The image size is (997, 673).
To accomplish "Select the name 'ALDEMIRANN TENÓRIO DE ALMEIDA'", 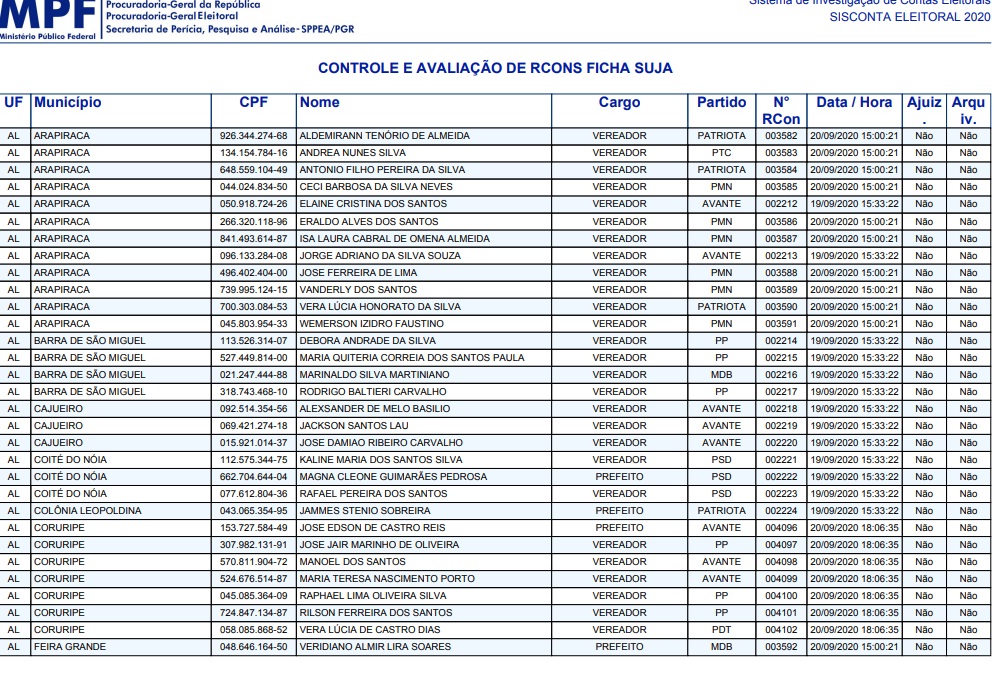I will pos(385,136).
